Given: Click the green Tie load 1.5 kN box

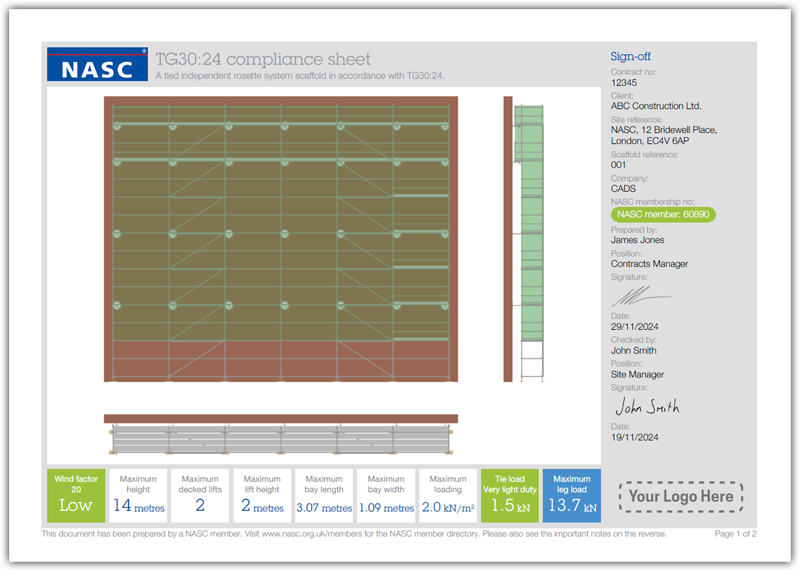Looking at the screenshot, I should coord(510,496).
